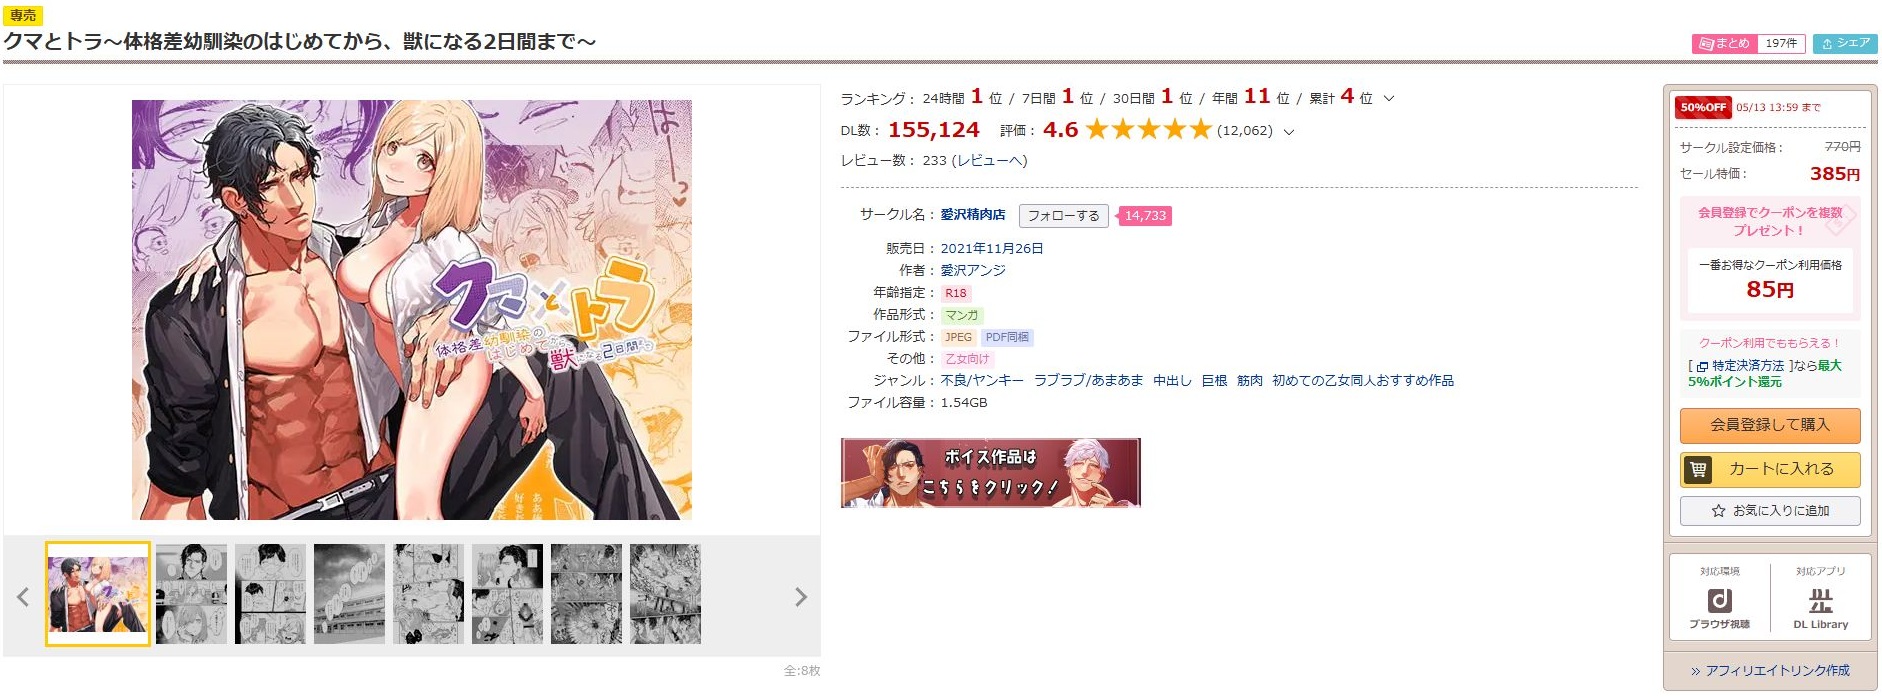Select the R18 age rating tag

point(956,293)
